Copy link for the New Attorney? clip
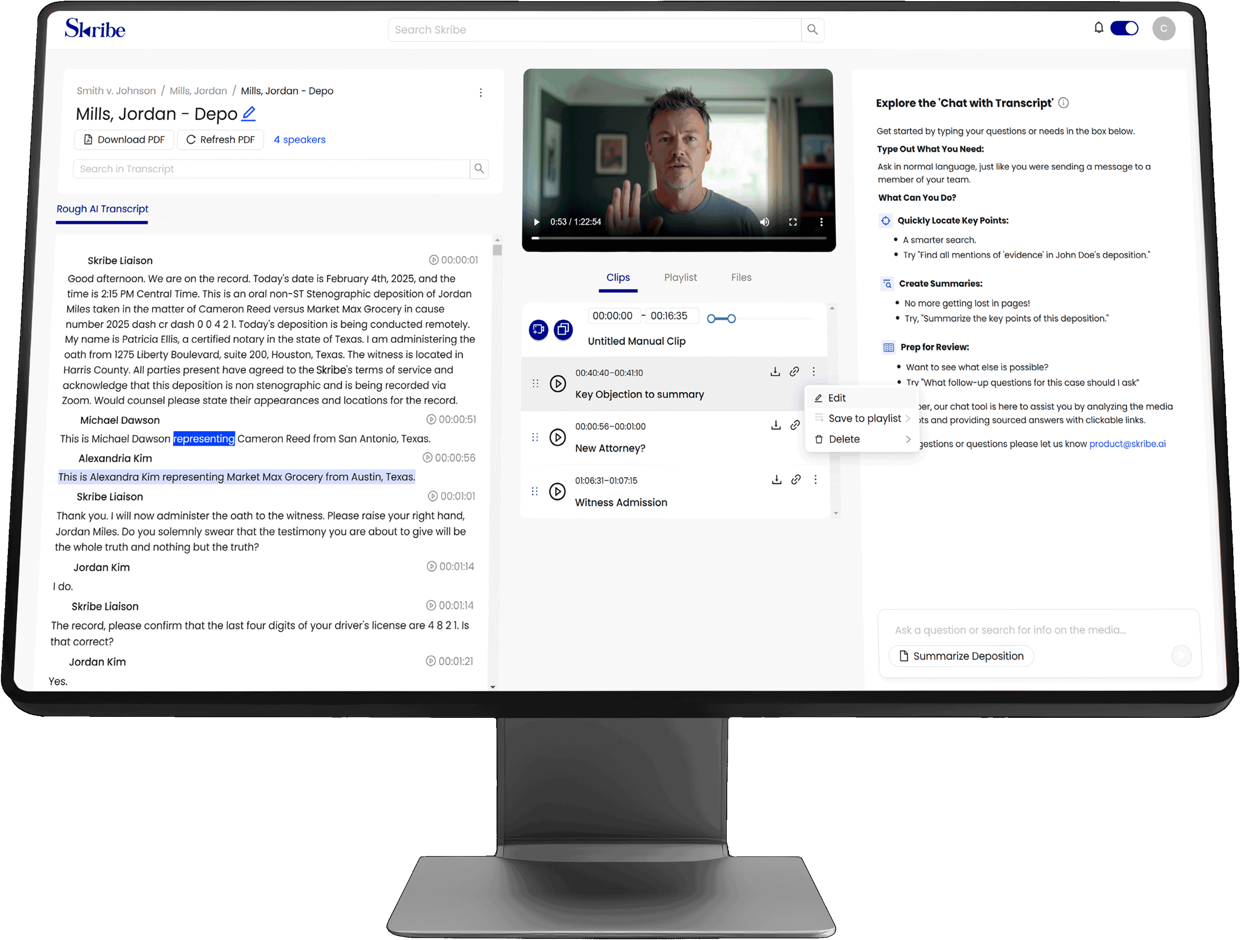 click(x=794, y=424)
